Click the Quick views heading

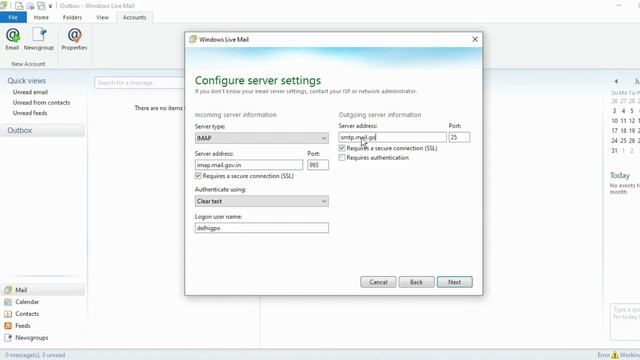pyautogui.click(x=27, y=81)
